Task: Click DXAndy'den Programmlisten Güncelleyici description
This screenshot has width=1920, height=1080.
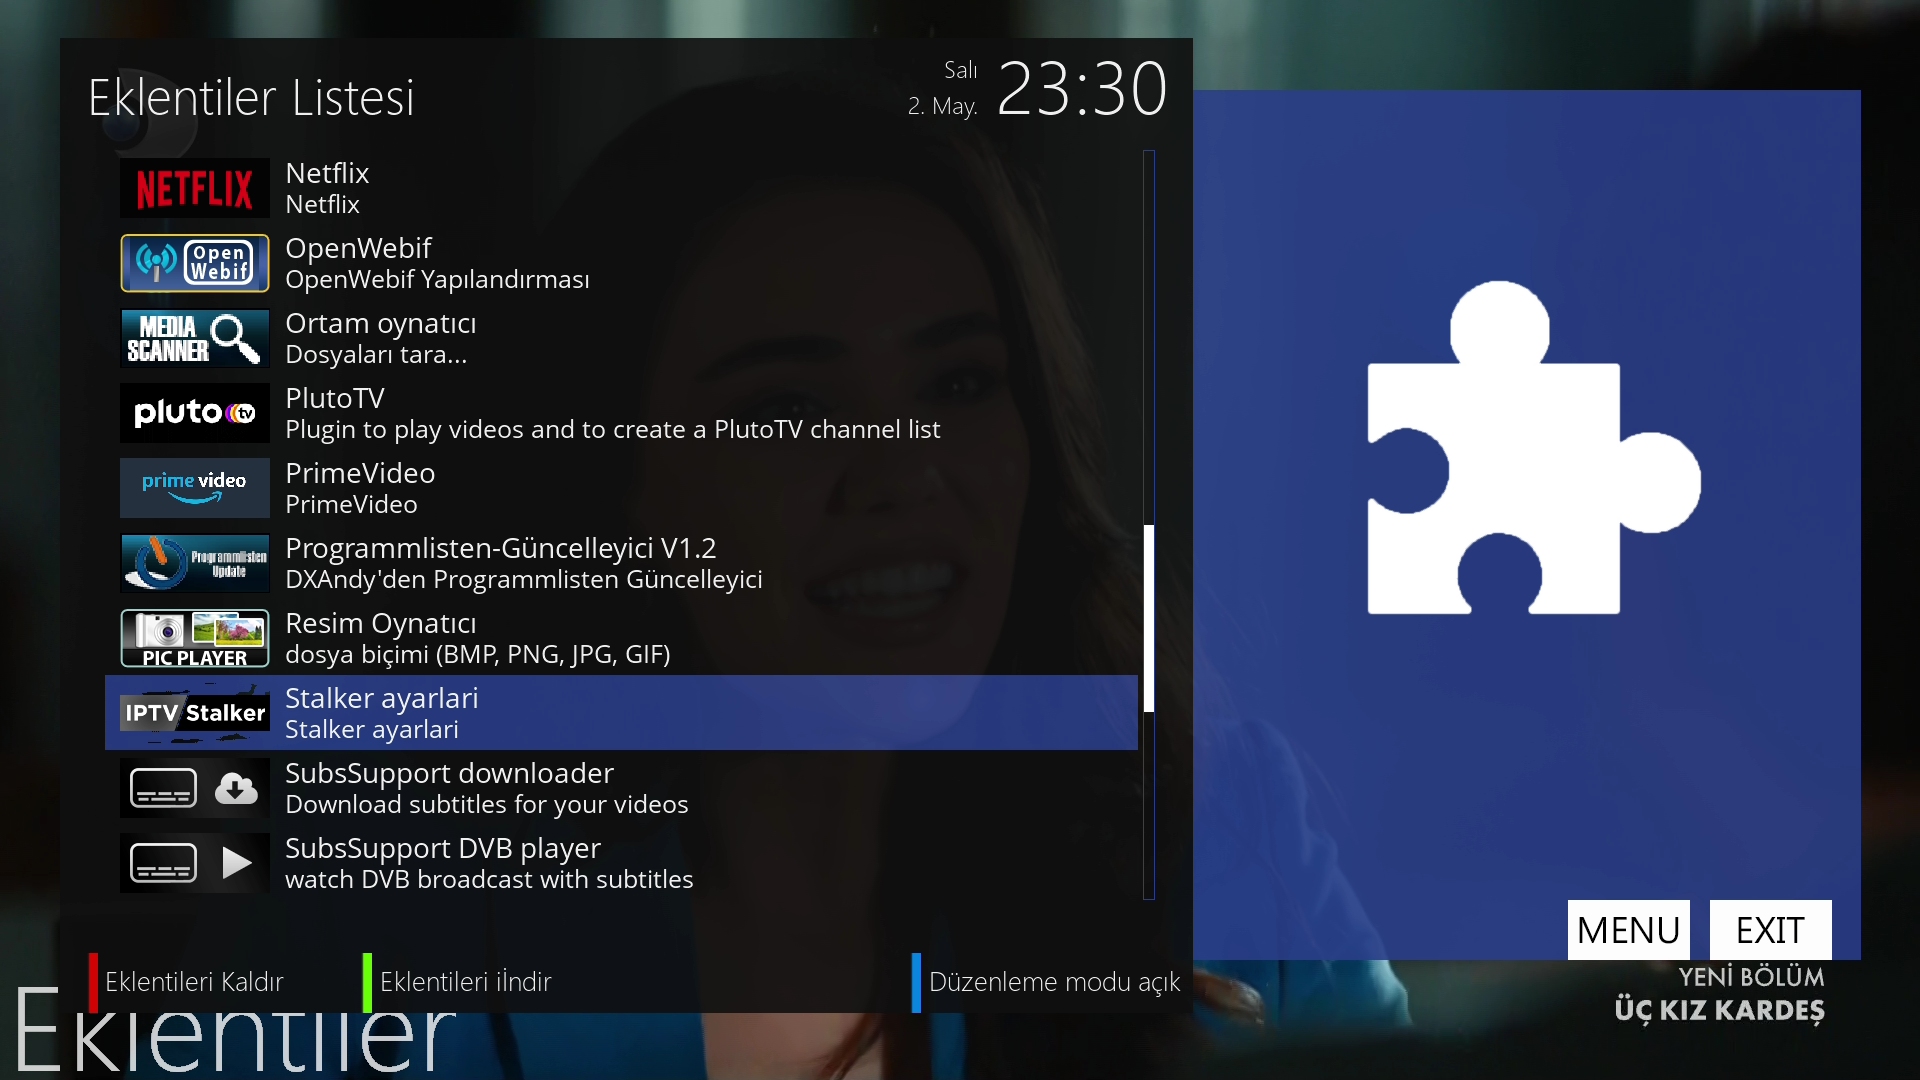Action: pyautogui.click(x=524, y=579)
